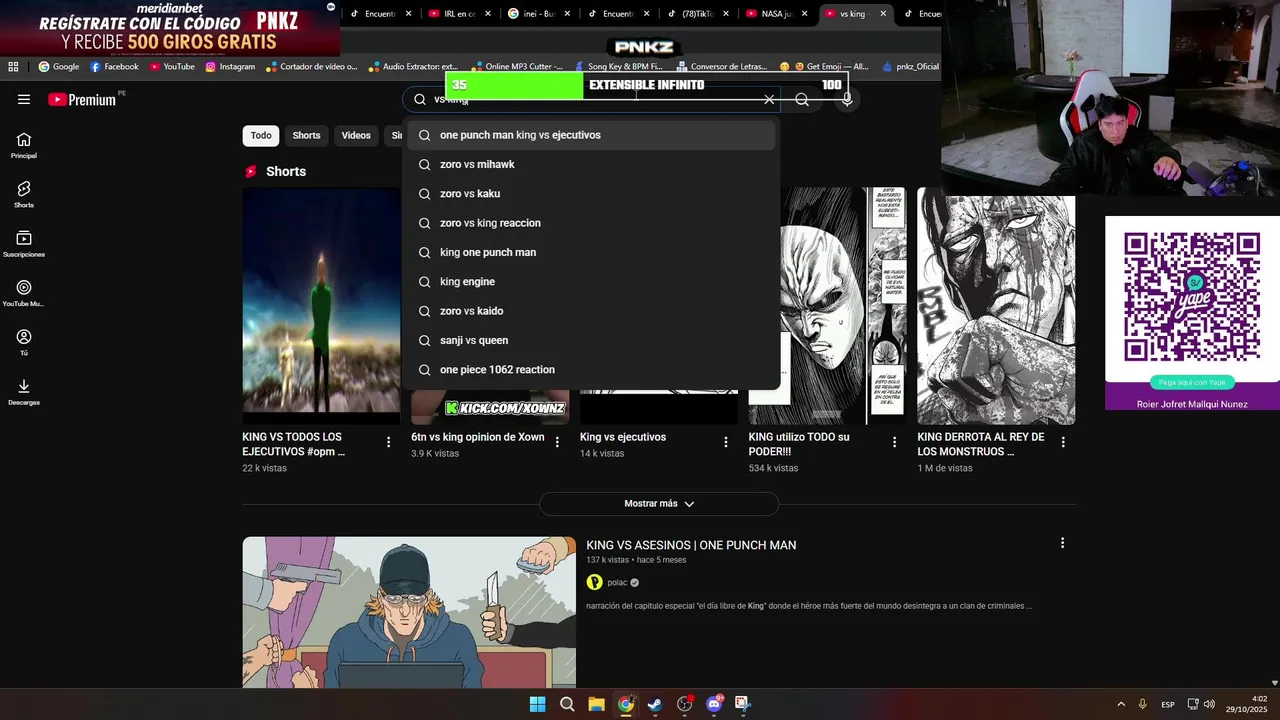Open the YouTube guide hamburger menu
This screenshot has height=720, width=1280.
click(x=24, y=99)
